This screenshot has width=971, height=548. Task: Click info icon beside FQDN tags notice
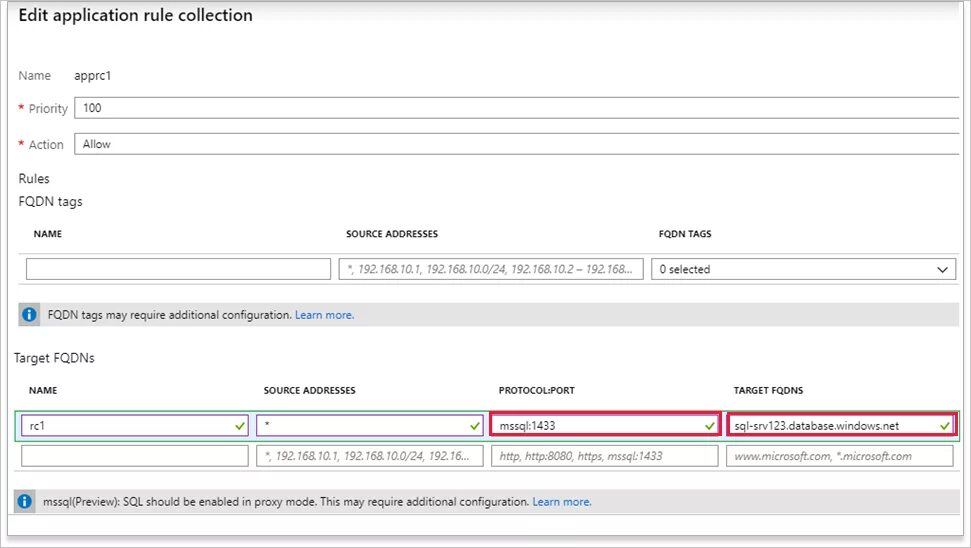click(x=29, y=315)
